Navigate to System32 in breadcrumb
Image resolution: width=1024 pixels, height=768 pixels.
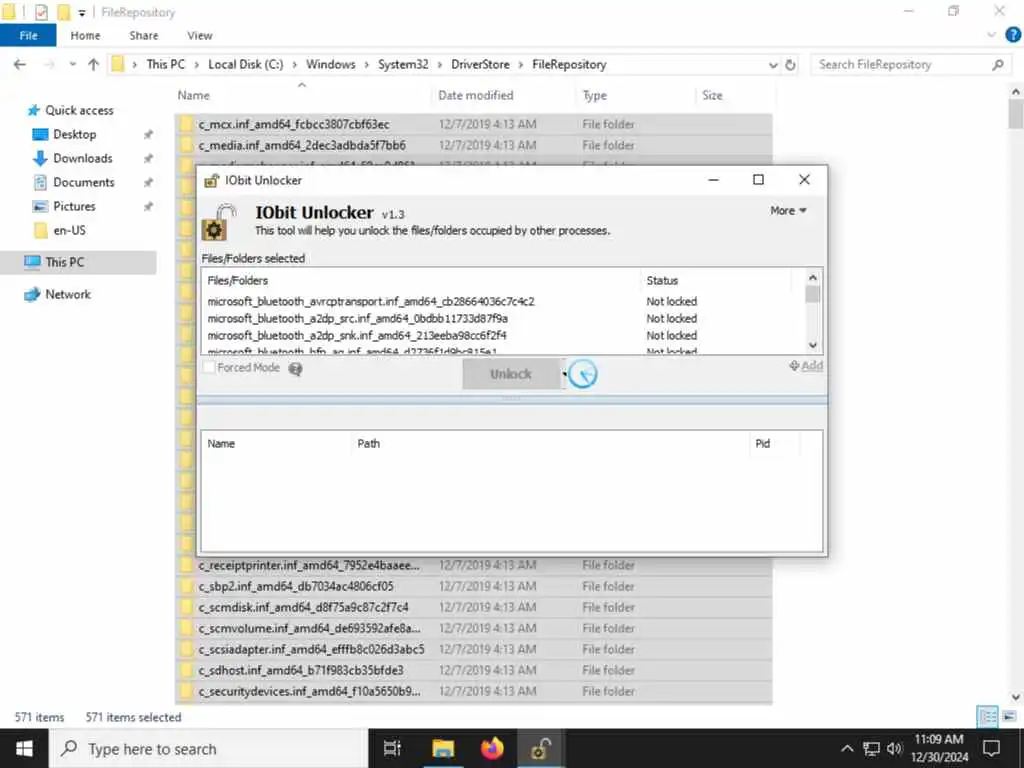[x=403, y=64]
